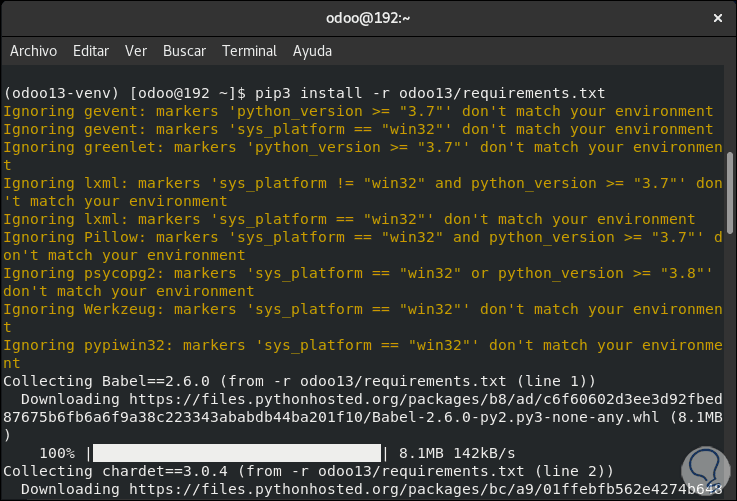The image size is (737, 501).
Task: Click the Ignoring Werkzeug warning line
Action: [x=360, y=309]
